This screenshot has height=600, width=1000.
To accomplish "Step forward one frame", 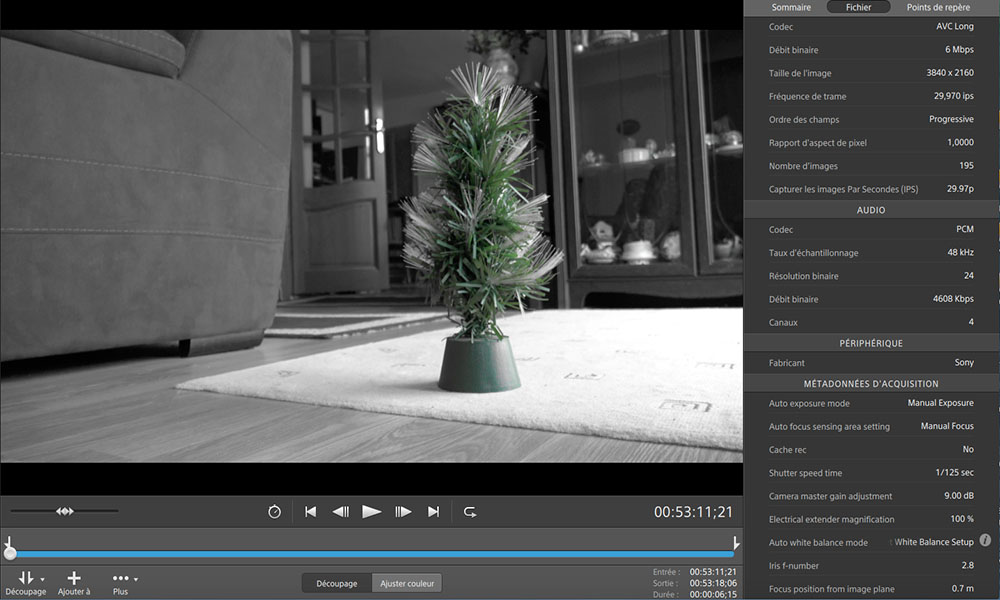I will (x=403, y=512).
